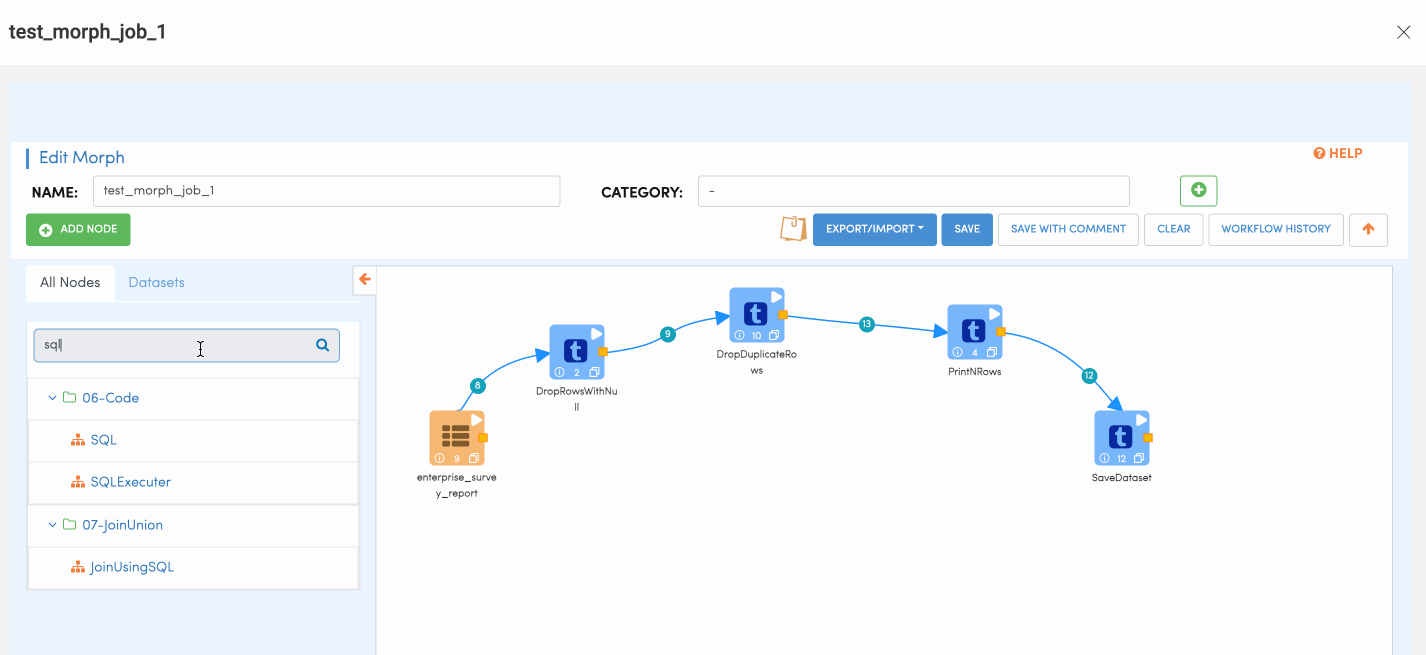Switch to the Datasets tab
This screenshot has width=1426, height=655.
click(x=157, y=282)
